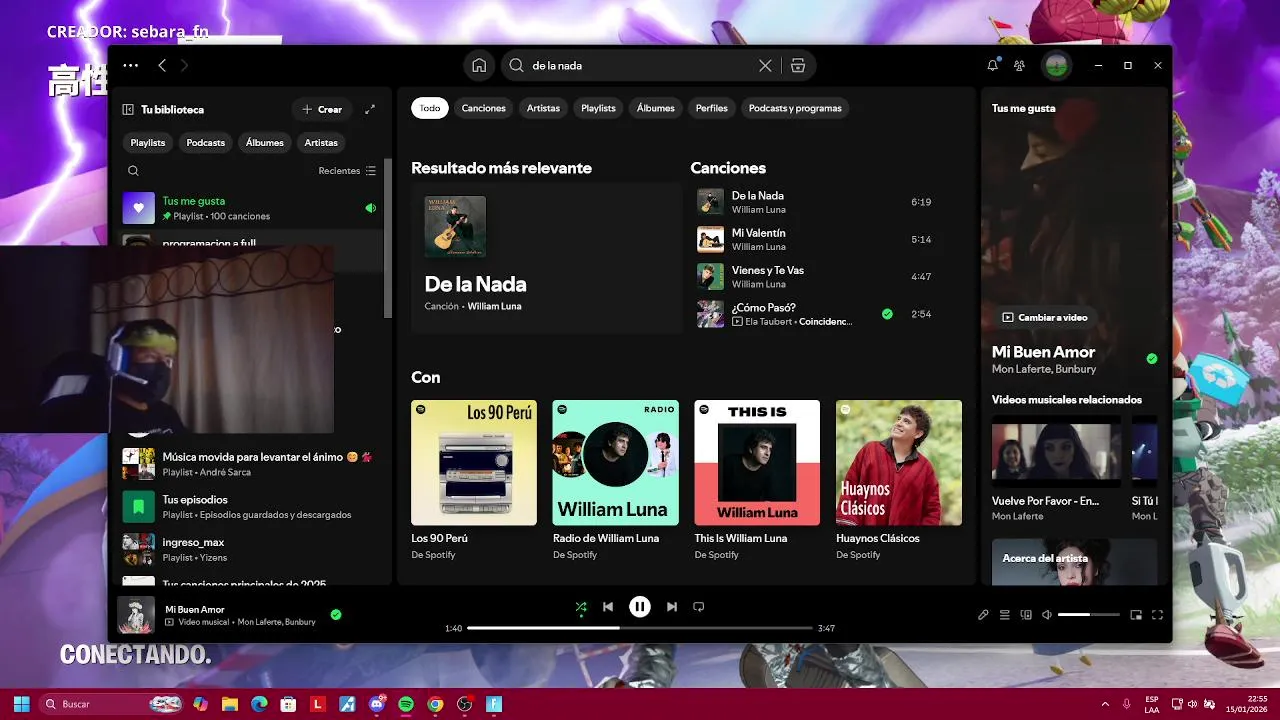The width and height of the screenshot is (1280, 720).
Task: Search within Tu biblioteca magnifier icon
Action: point(133,171)
